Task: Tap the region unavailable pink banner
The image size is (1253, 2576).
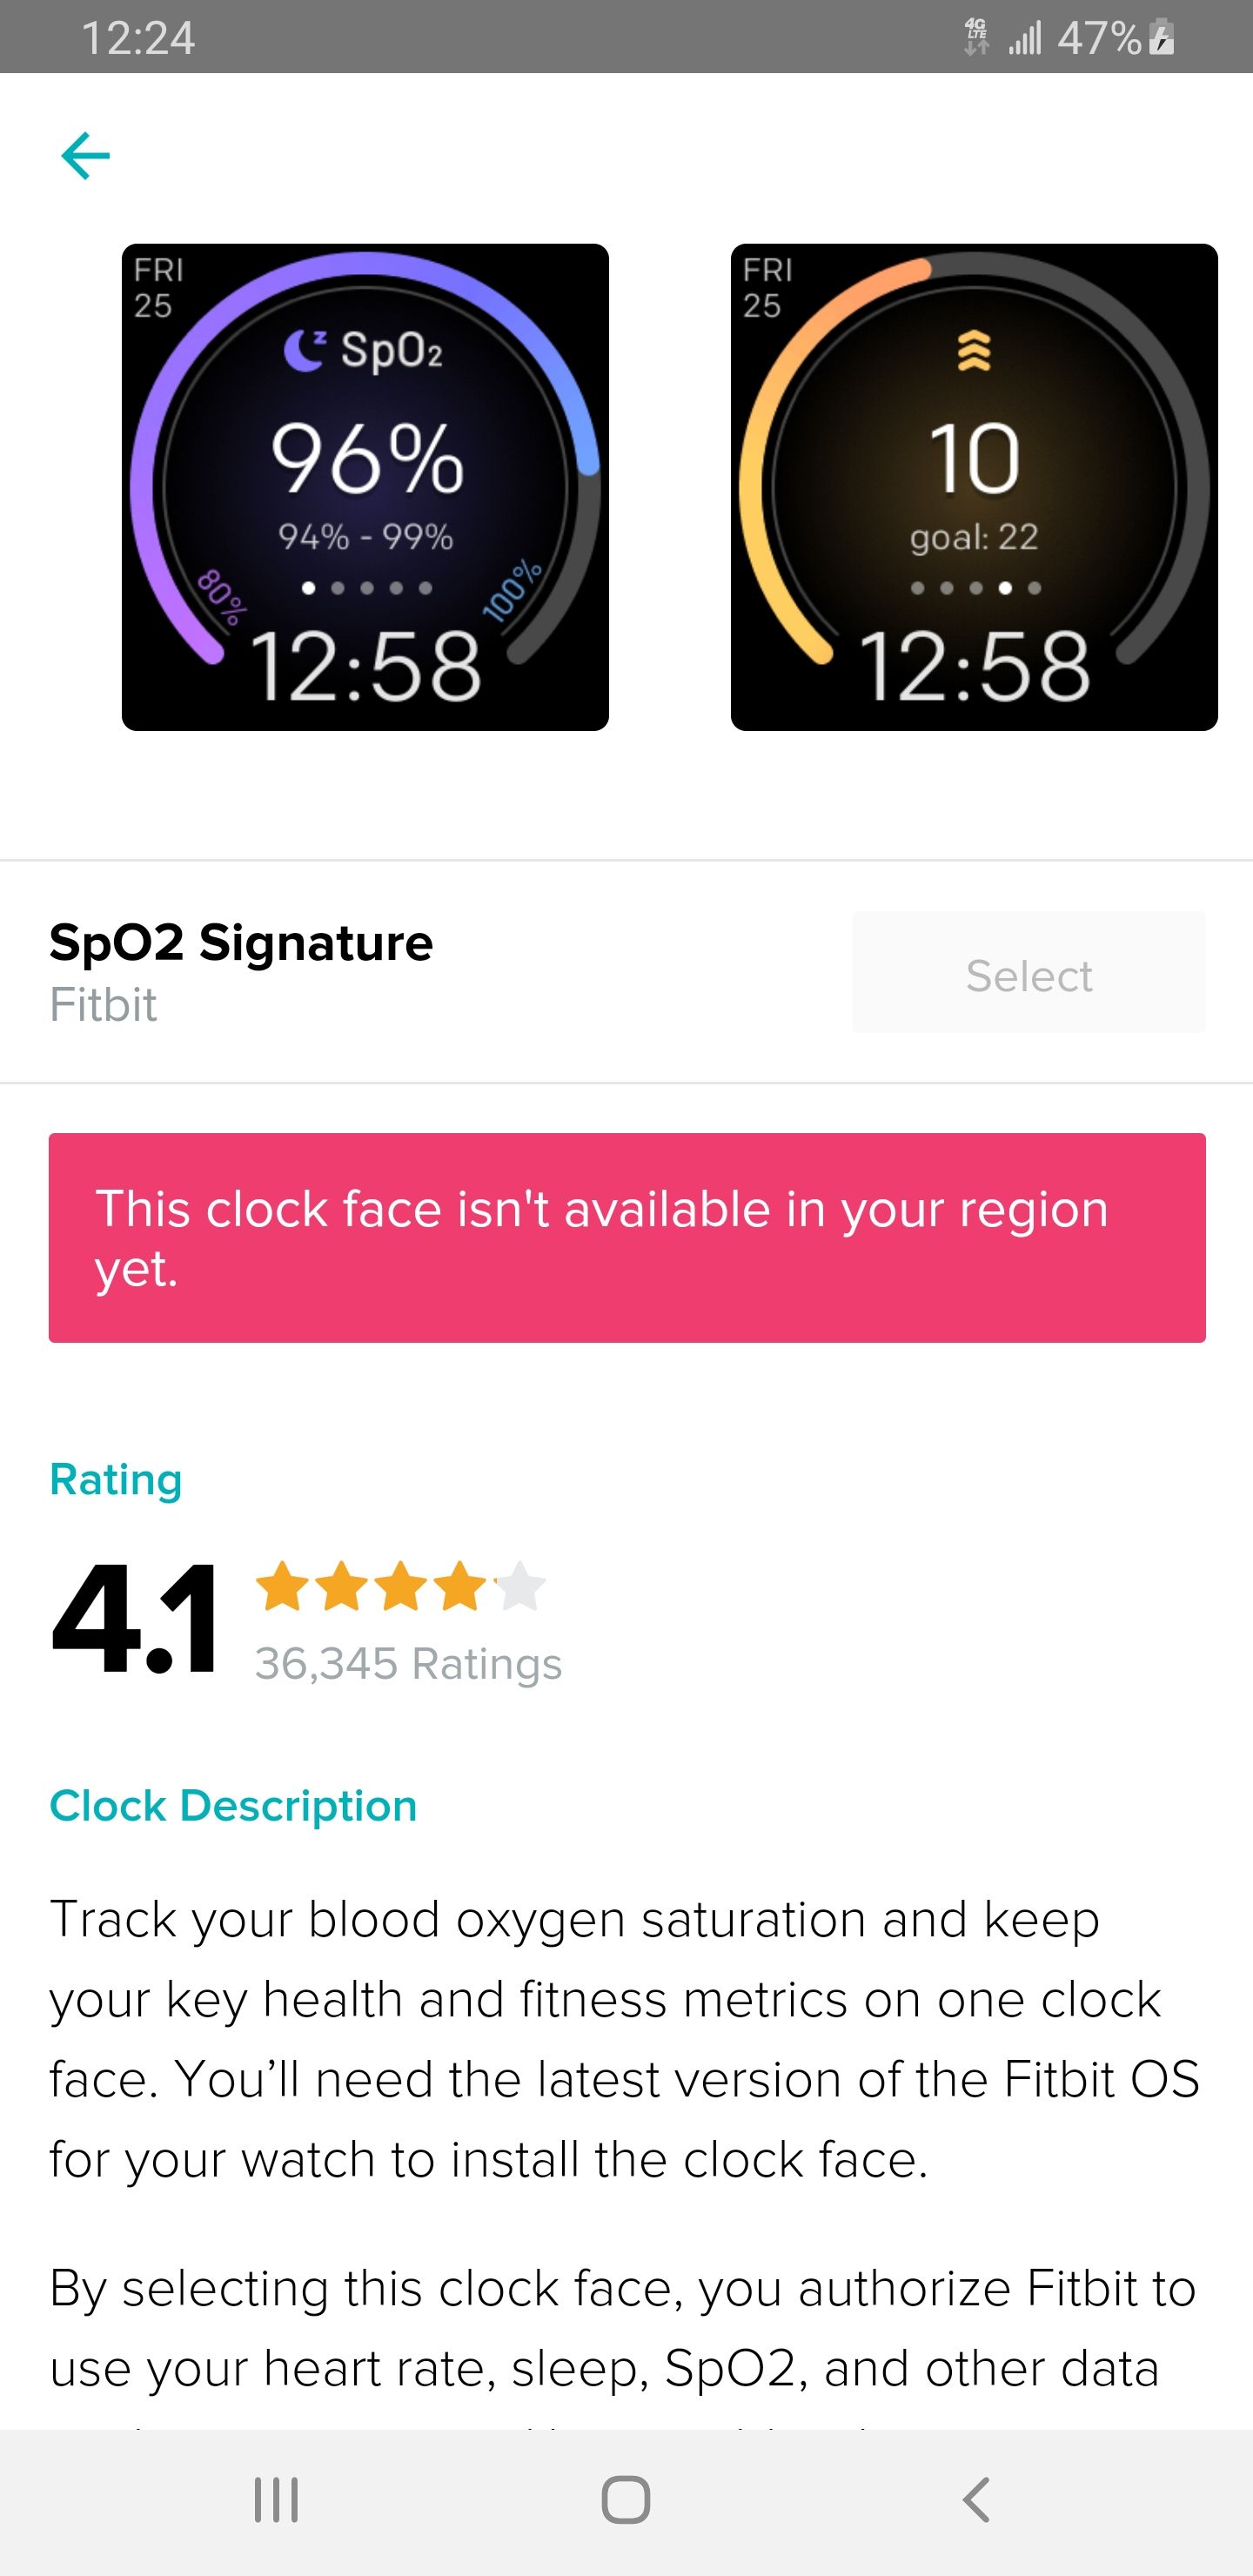Action: (x=627, y=1237)
